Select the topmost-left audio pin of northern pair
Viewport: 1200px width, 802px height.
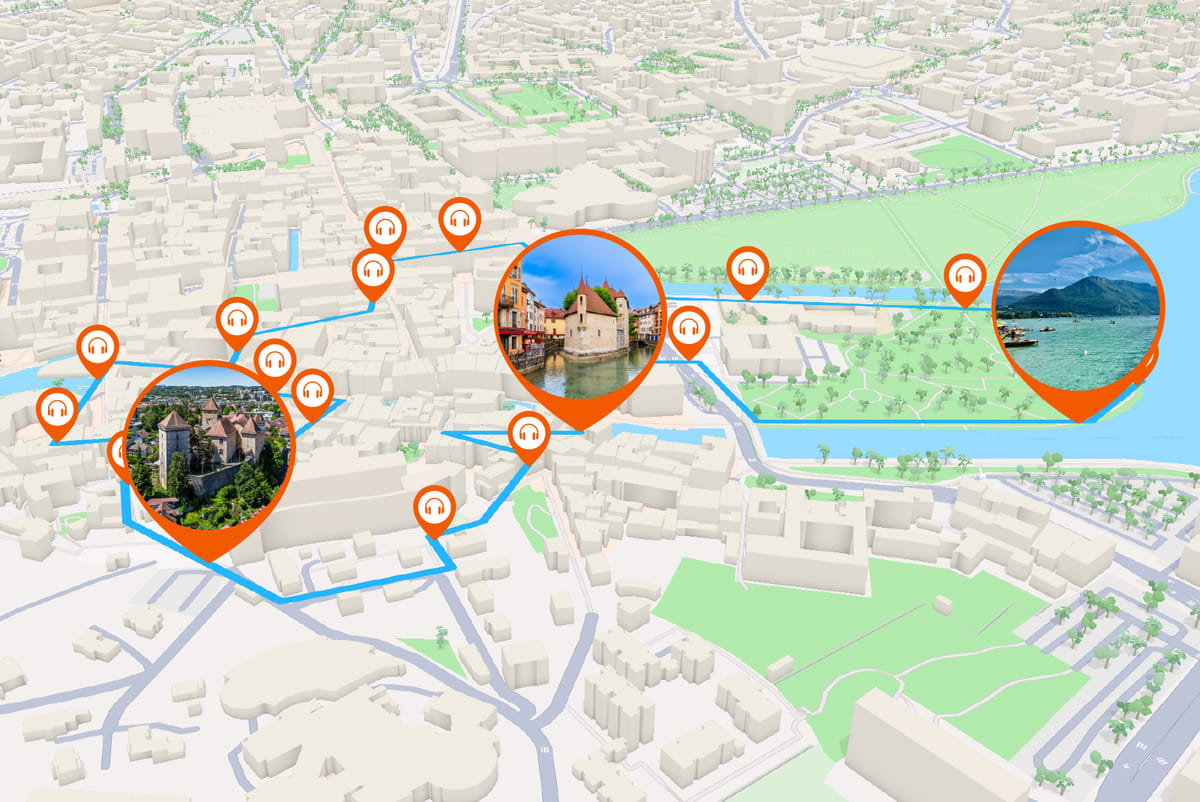click(385, 229)
